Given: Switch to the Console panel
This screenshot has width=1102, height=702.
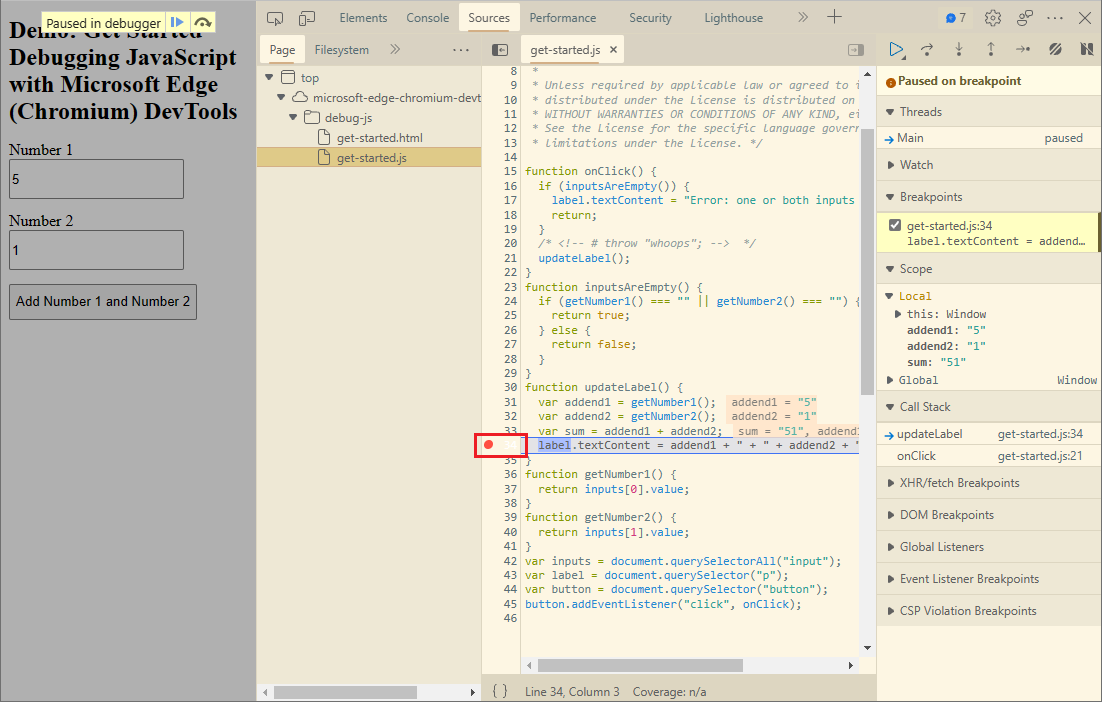Looking at the screenshot, I should pos(427,17).
